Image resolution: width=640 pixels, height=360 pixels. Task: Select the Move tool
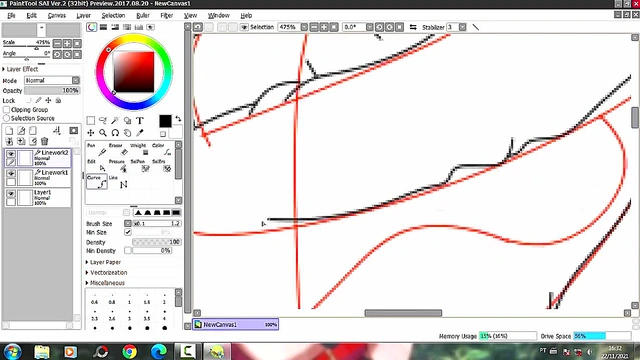click(91, 133)
